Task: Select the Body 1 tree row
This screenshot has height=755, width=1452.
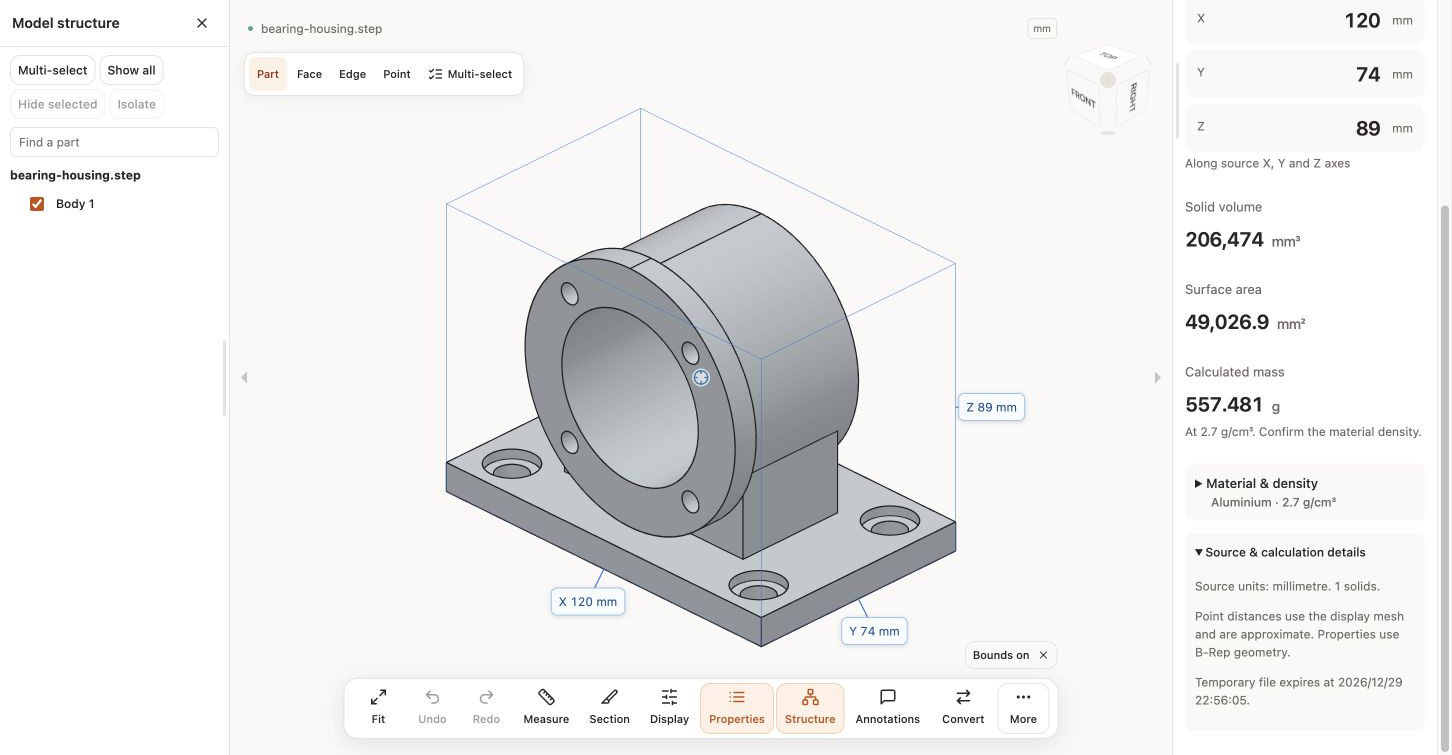Action: click(114, 204)
